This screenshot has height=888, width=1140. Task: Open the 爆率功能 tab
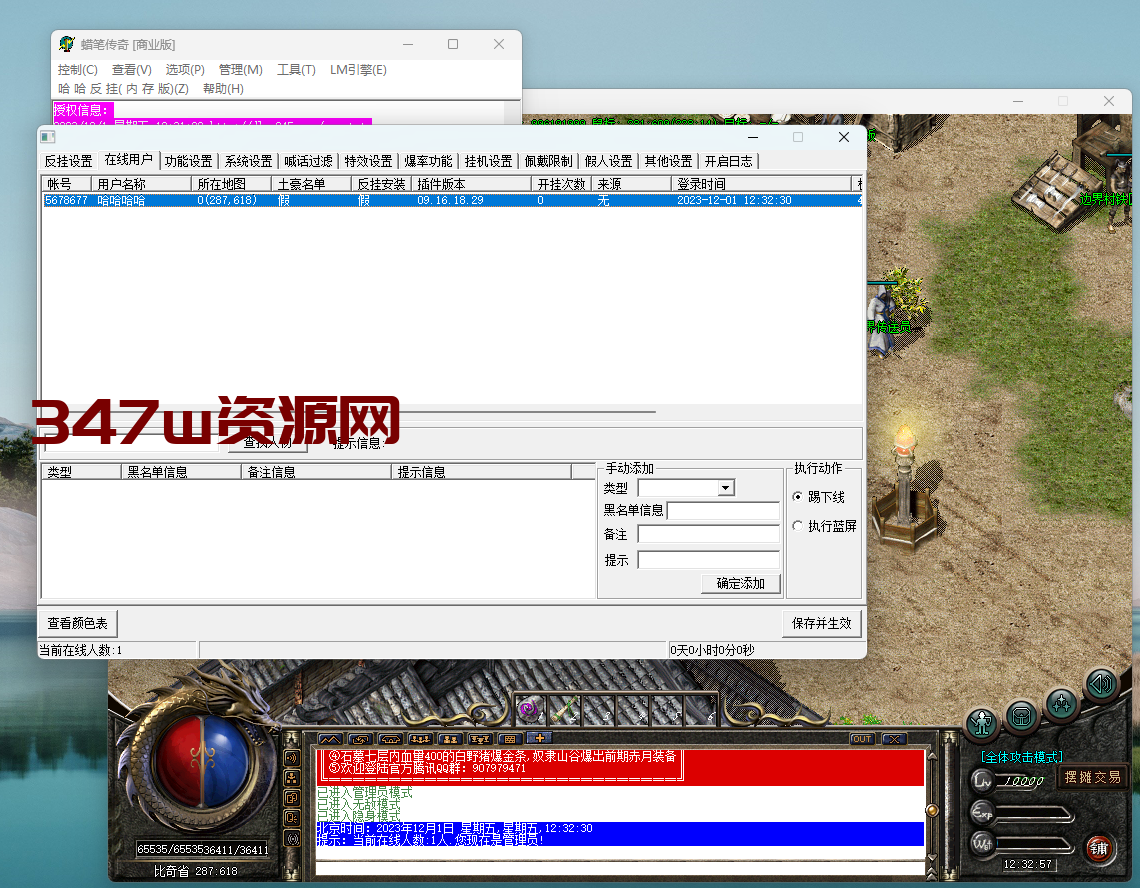point(428,161)
